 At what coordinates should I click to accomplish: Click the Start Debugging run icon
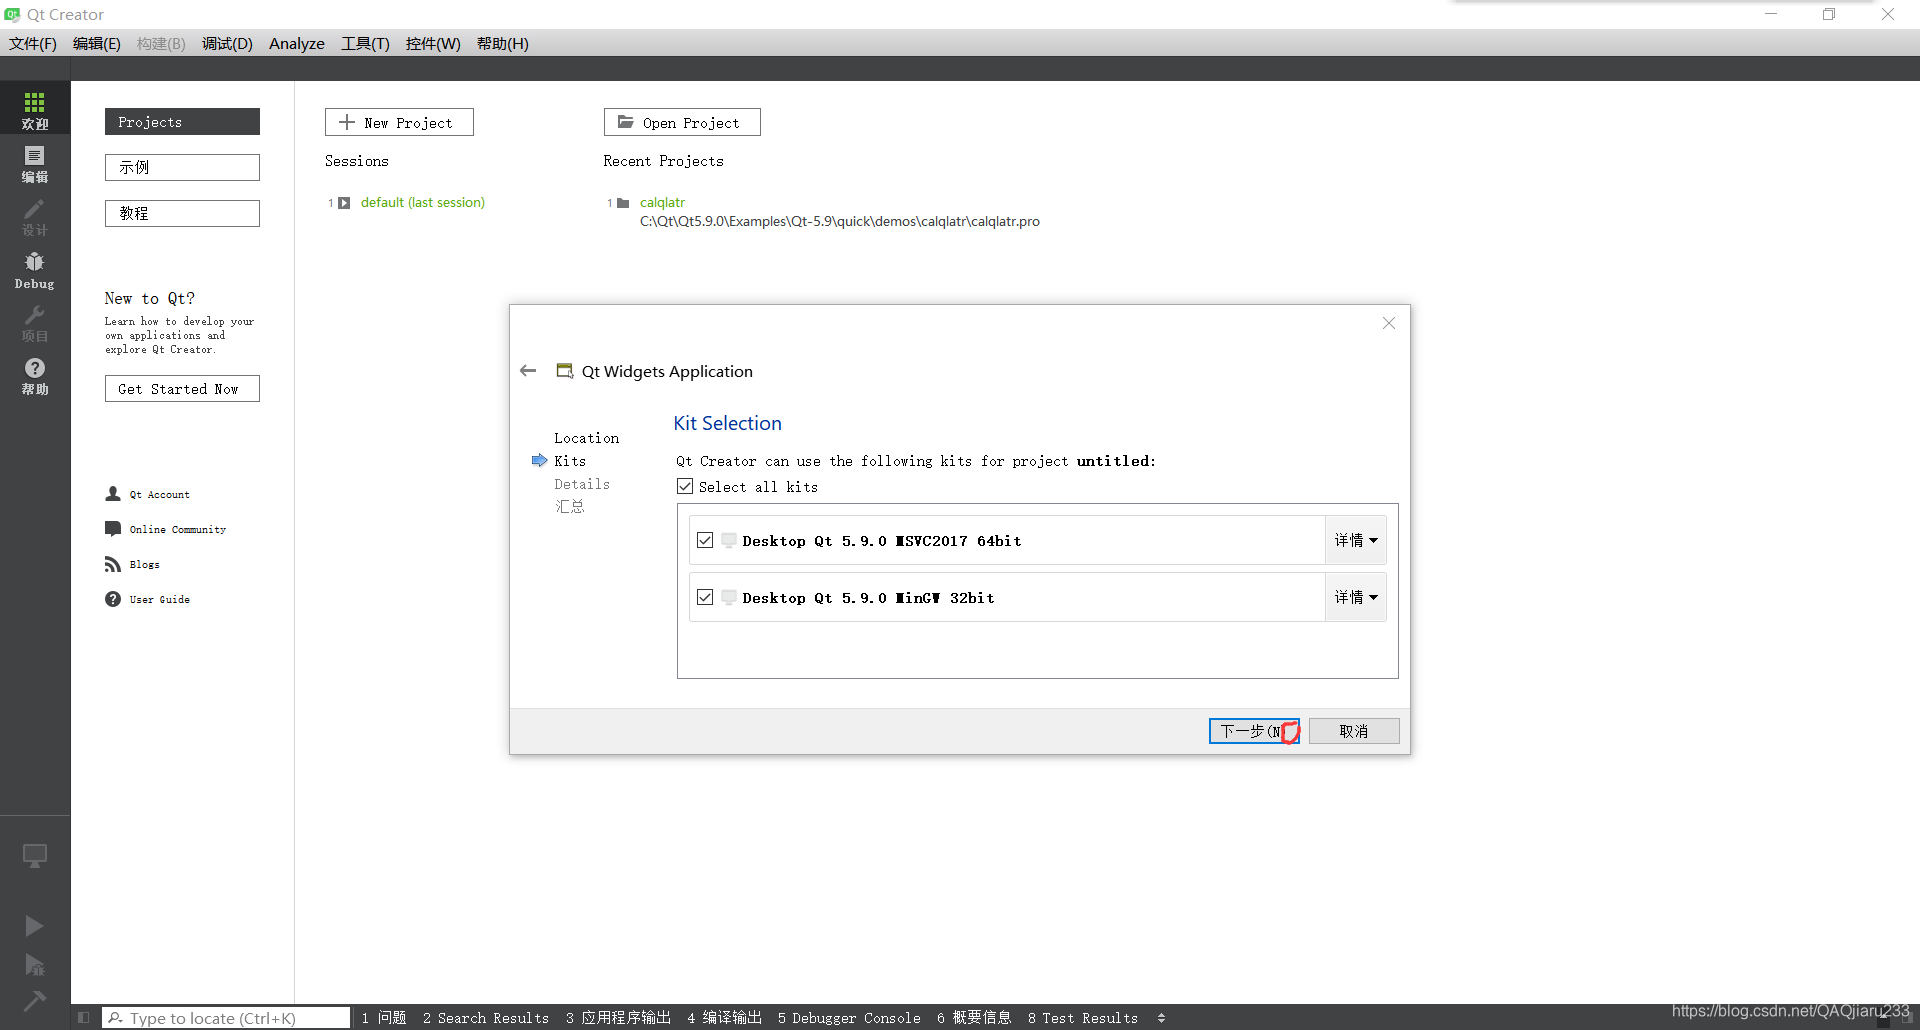34,964
